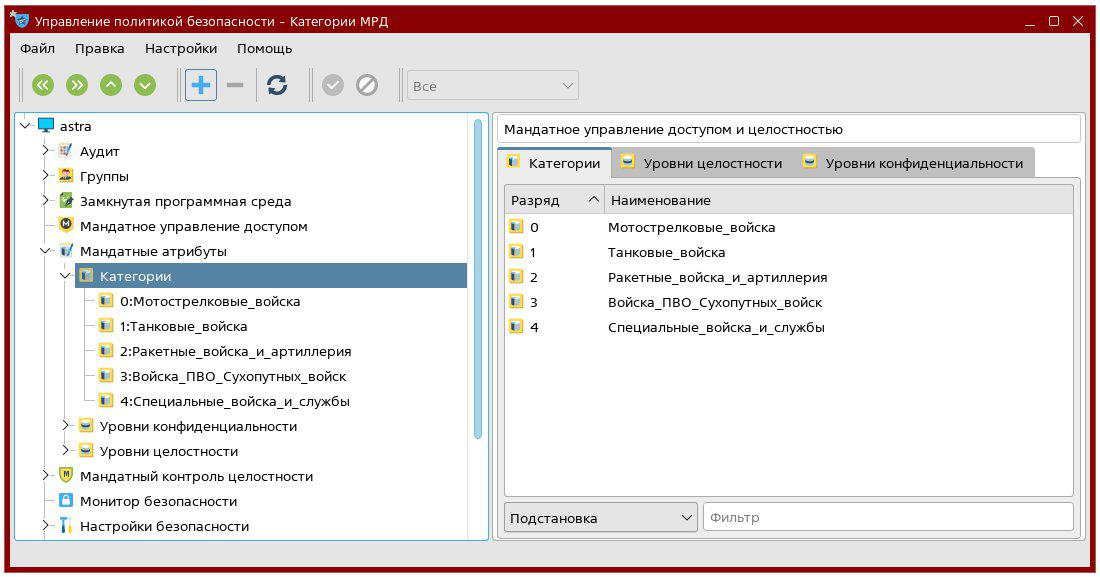Viewport: 1100px width, 577px height.
Task: Click the blue plus add button
Action: [201, 86]
